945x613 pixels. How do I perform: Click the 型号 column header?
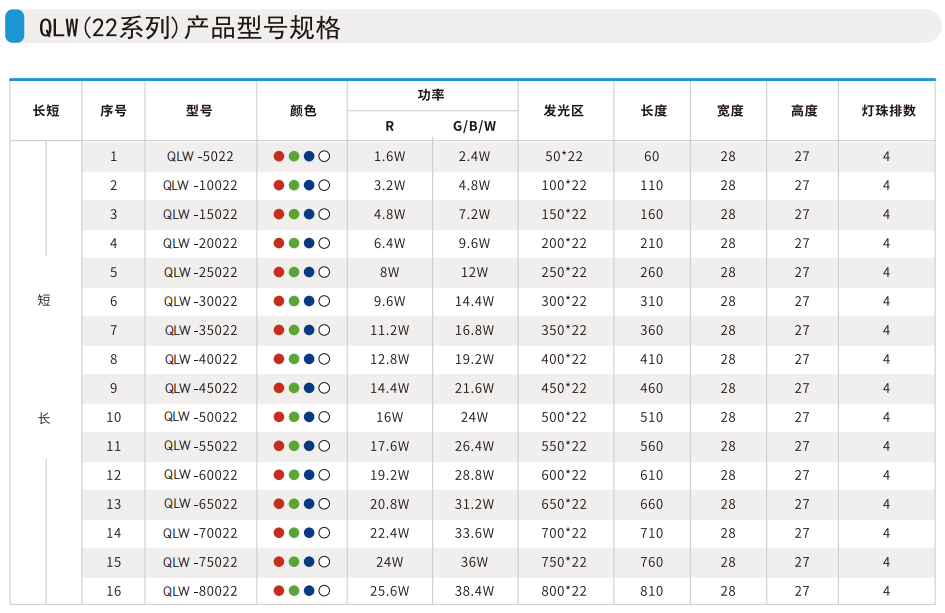click(200, 111)
